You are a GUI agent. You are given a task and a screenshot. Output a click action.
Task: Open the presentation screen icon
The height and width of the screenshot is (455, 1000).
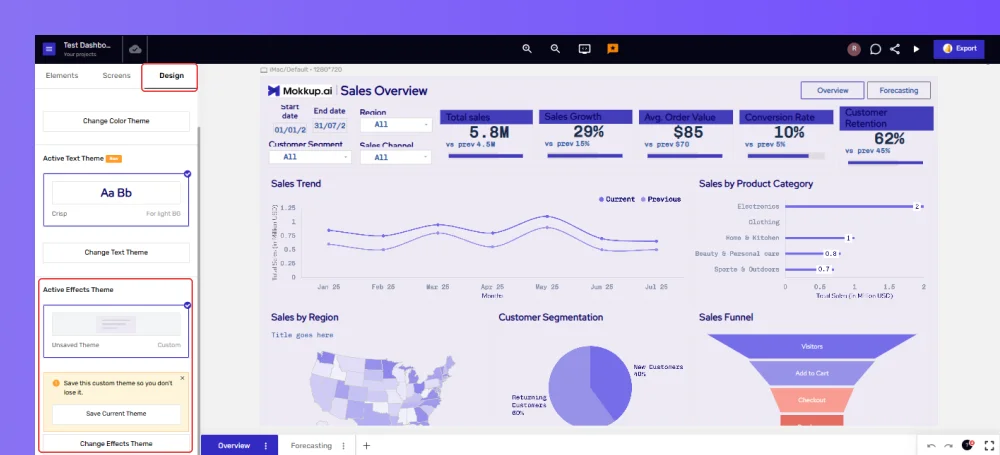click(584, 48)
